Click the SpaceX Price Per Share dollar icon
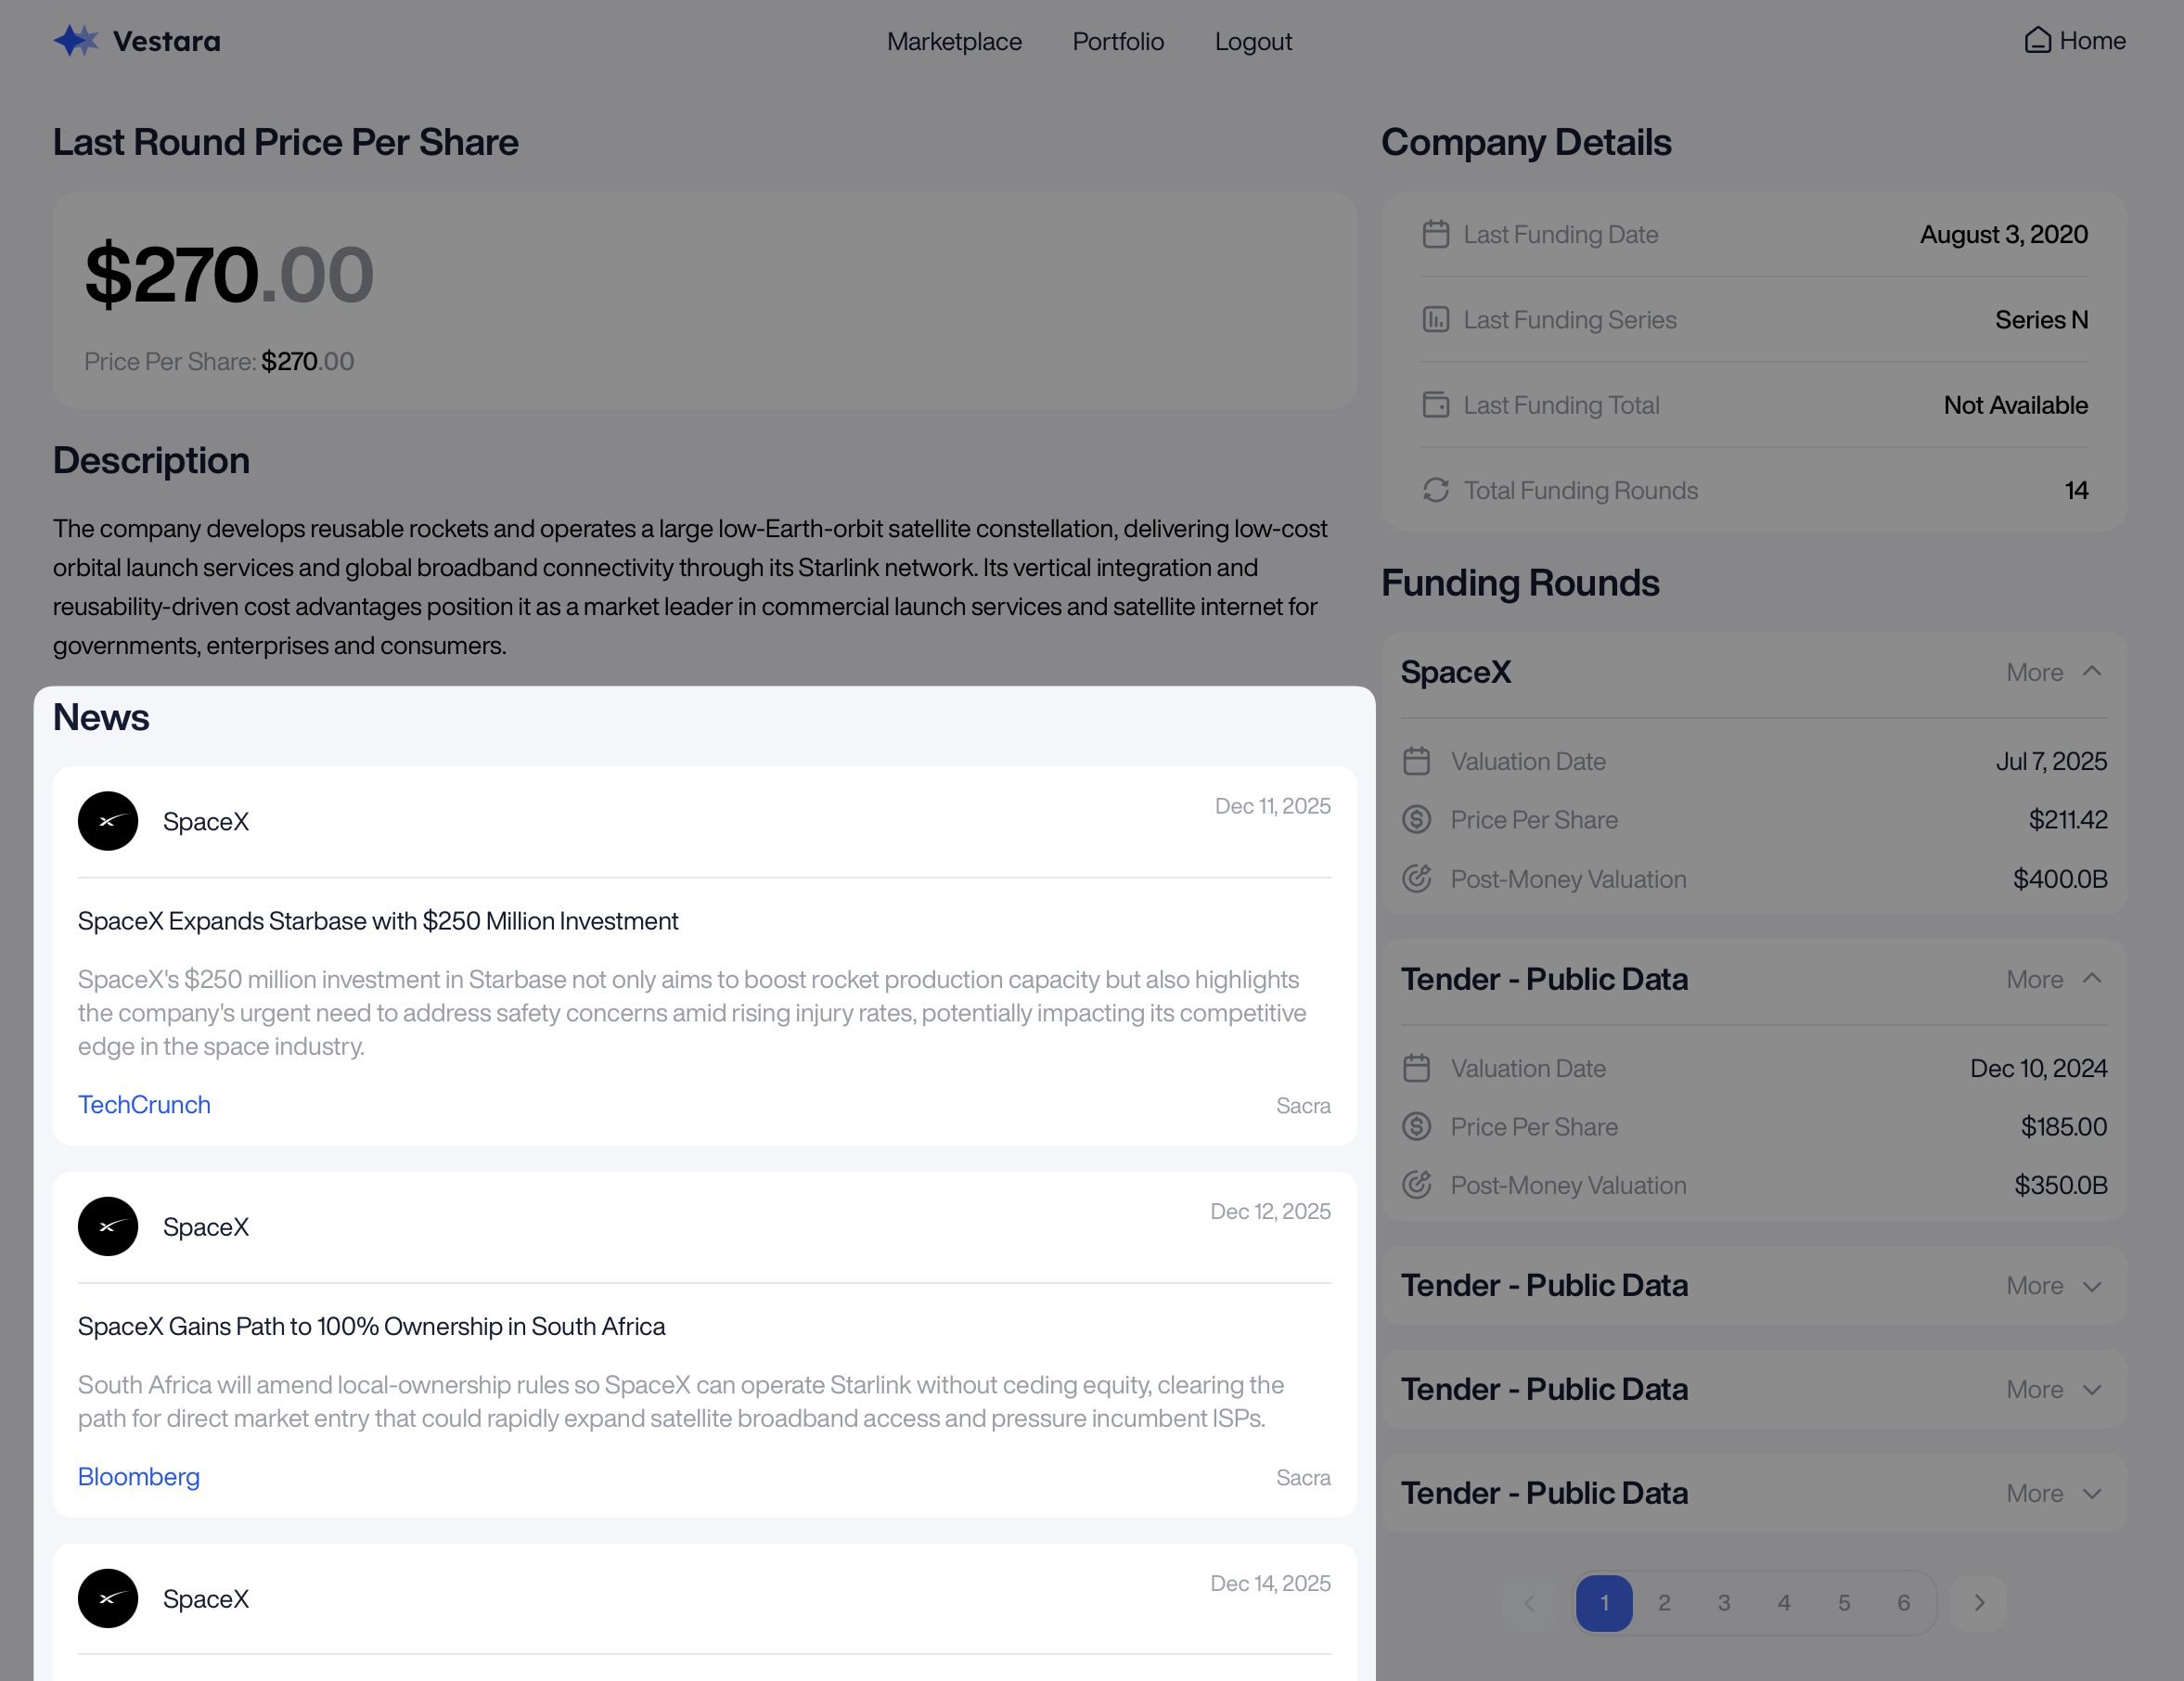The image size is (2184, 1681). click(1416, 820)
